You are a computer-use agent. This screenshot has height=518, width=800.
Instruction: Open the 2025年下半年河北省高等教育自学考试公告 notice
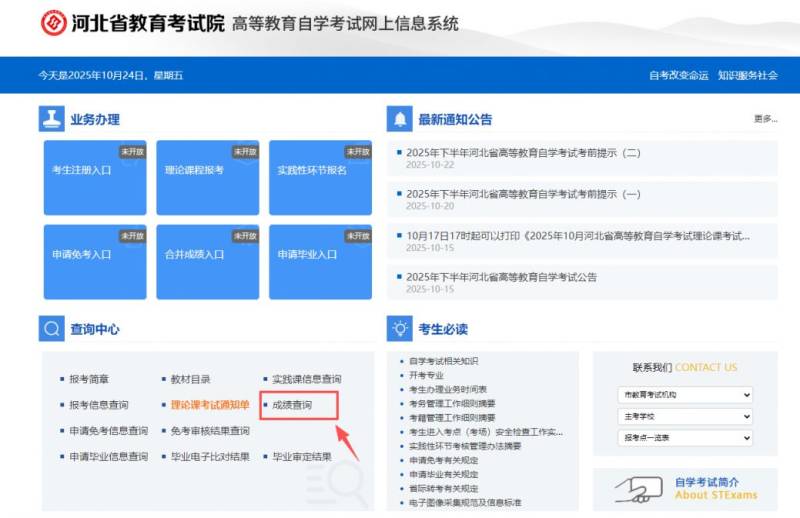pos(501,277)
